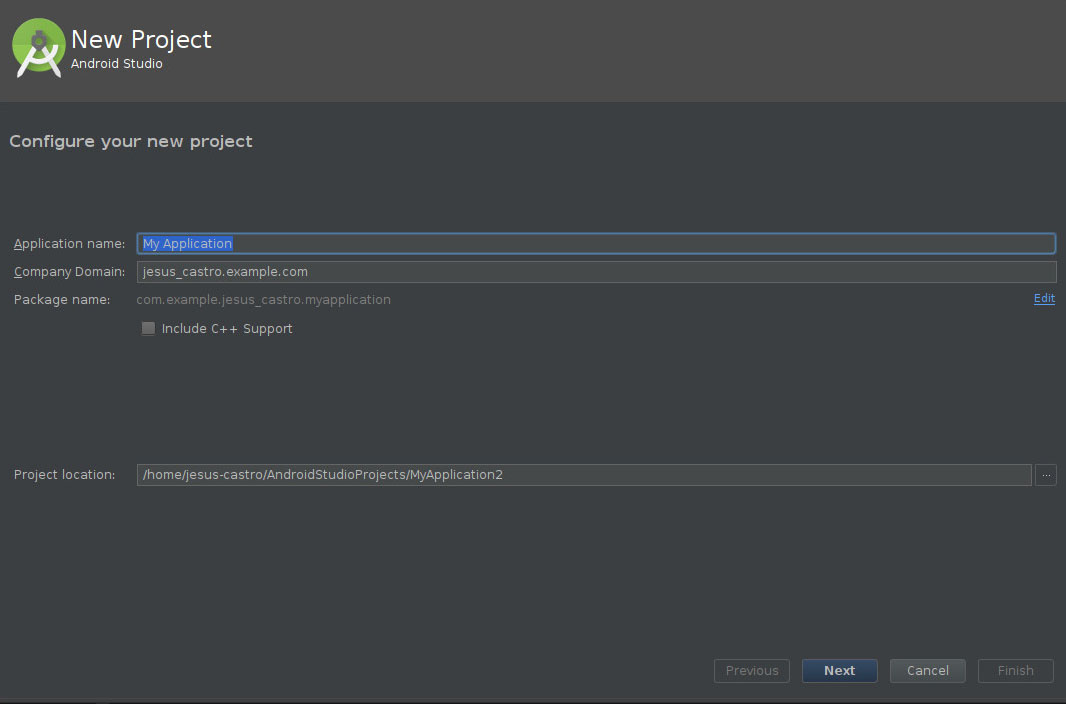Click the Project location input field

point(584,475)
